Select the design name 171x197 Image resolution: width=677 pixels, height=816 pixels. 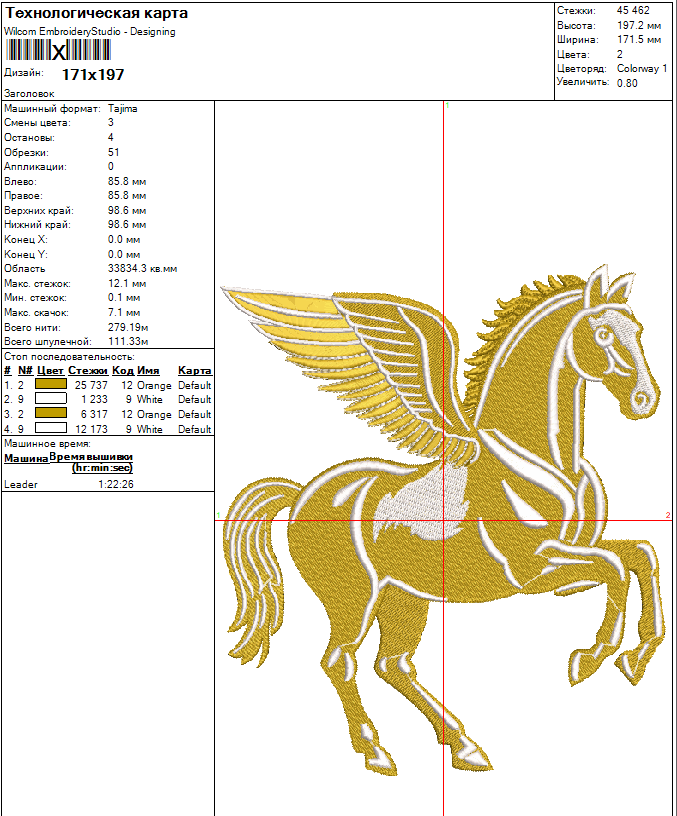93,75
